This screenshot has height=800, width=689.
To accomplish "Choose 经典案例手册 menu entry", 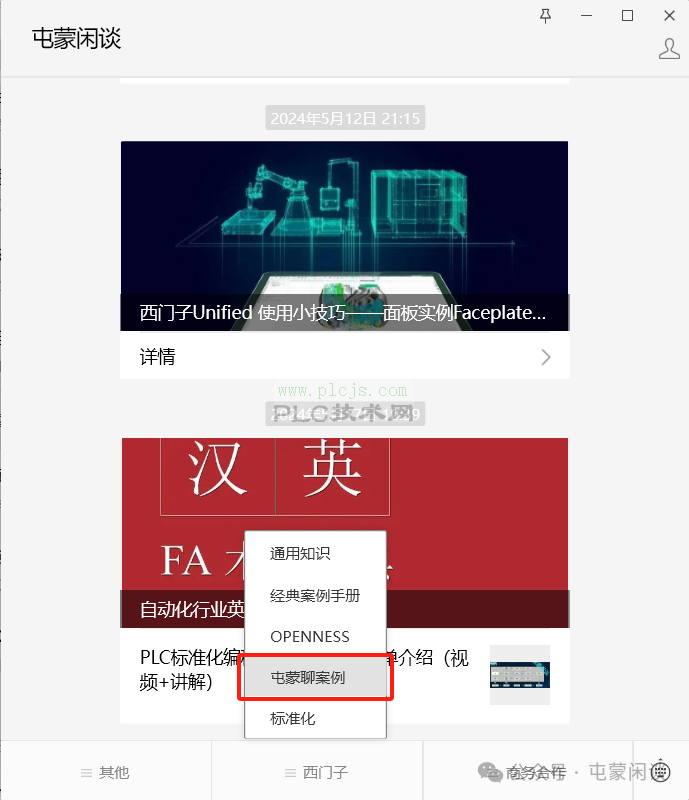I will [315, 595].
